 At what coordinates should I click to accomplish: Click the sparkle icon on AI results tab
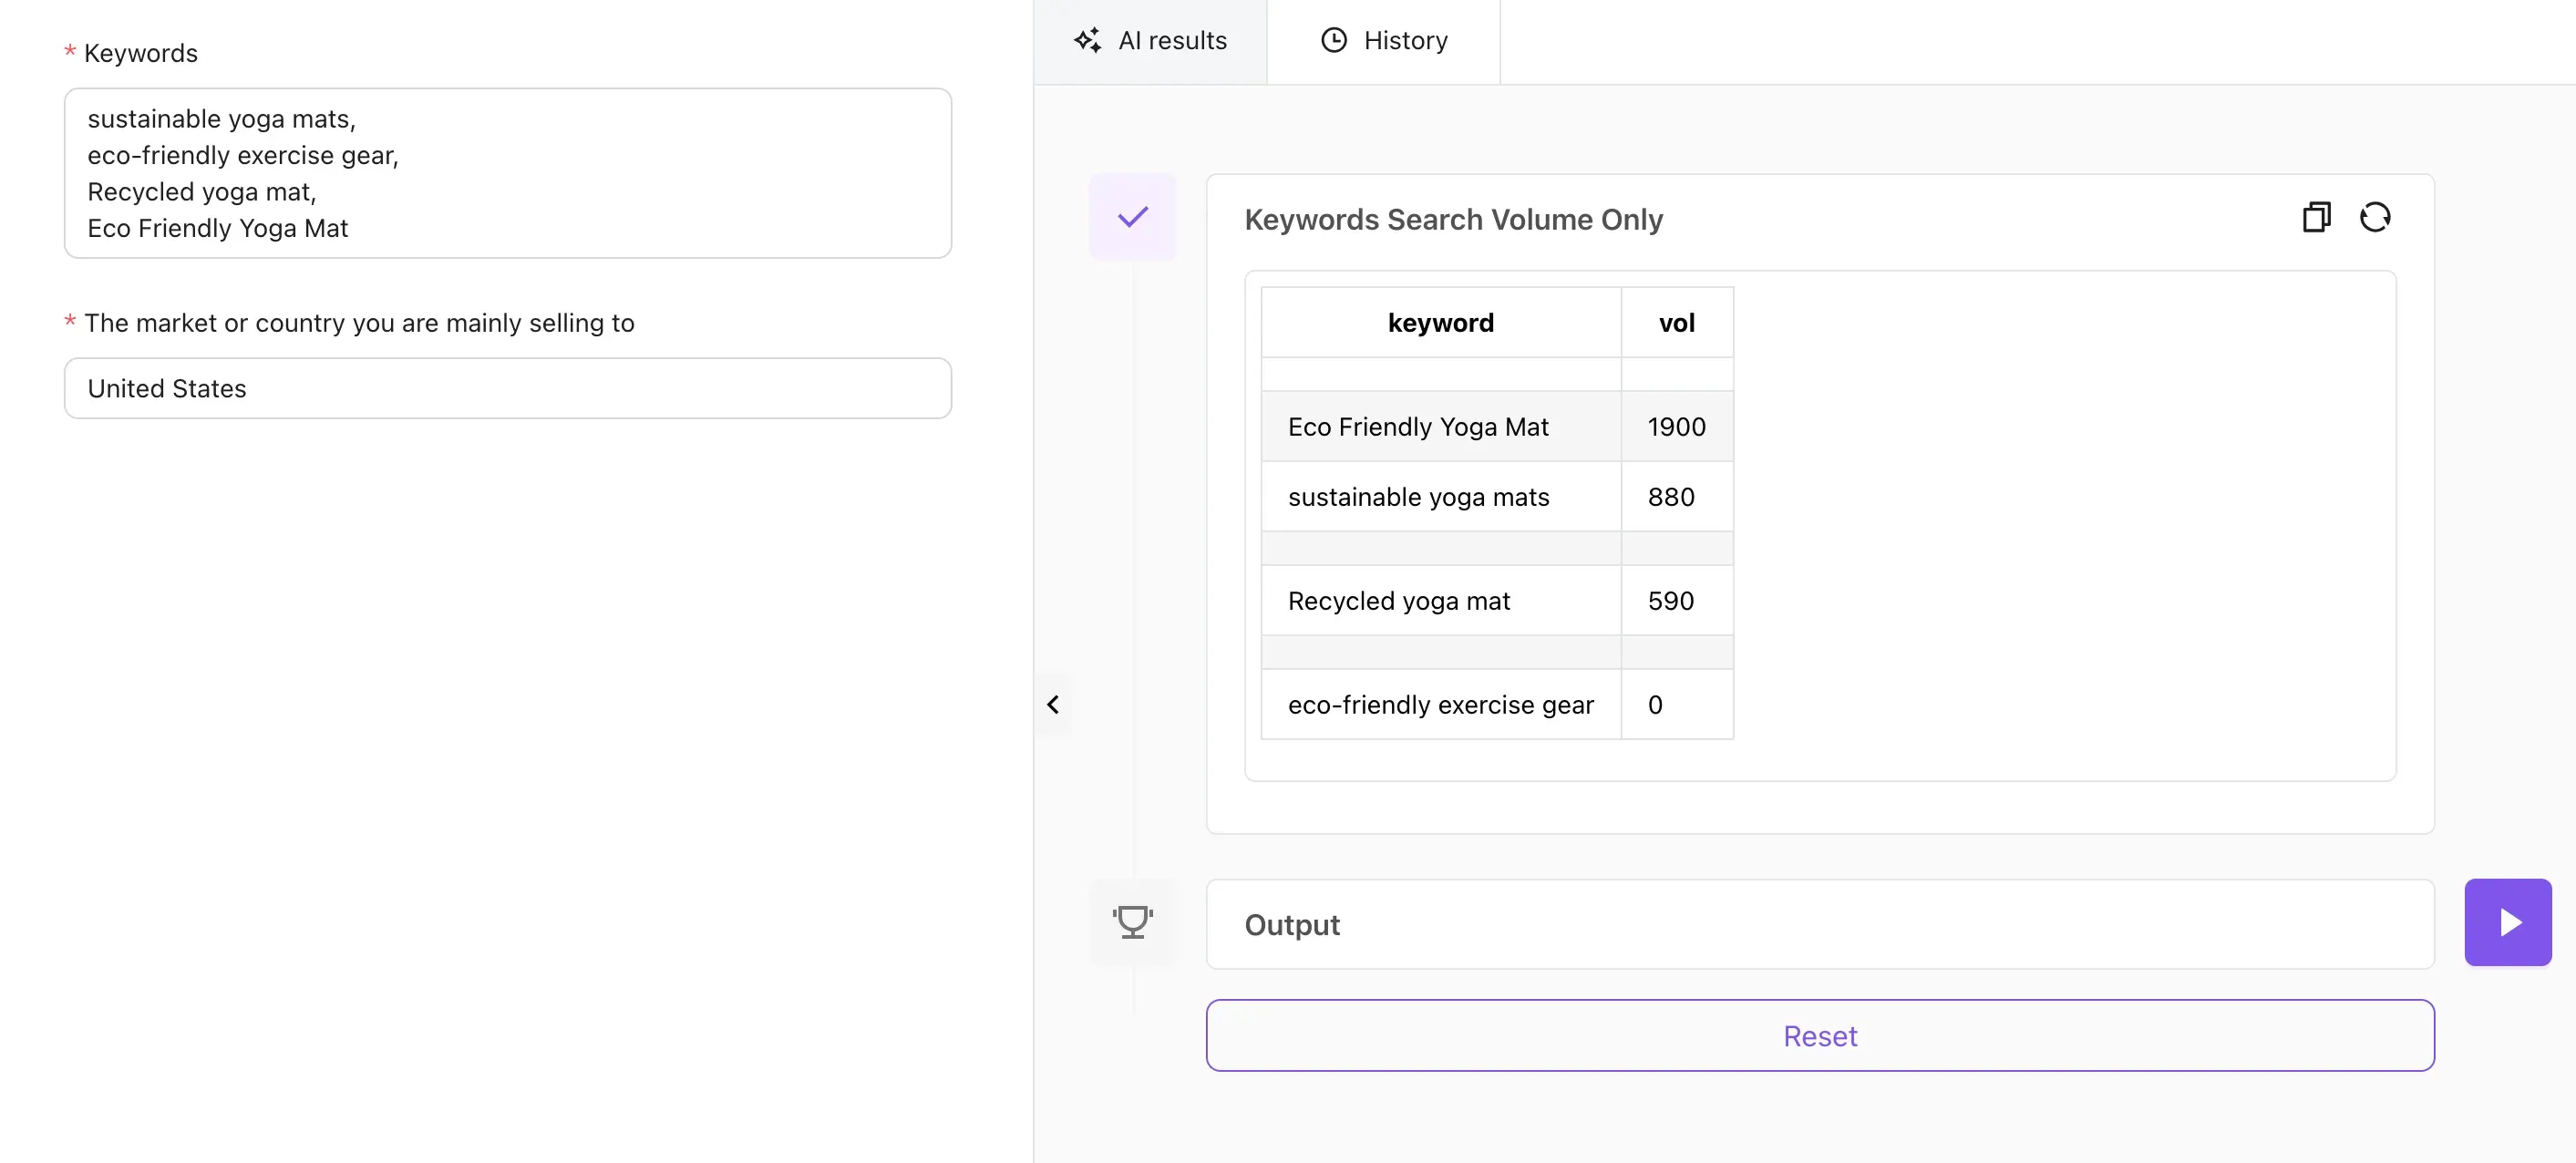(x=1089, y=40)
